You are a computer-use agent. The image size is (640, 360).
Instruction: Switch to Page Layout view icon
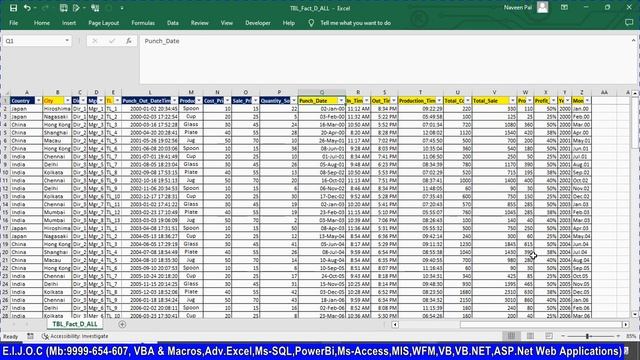(530, 336)
